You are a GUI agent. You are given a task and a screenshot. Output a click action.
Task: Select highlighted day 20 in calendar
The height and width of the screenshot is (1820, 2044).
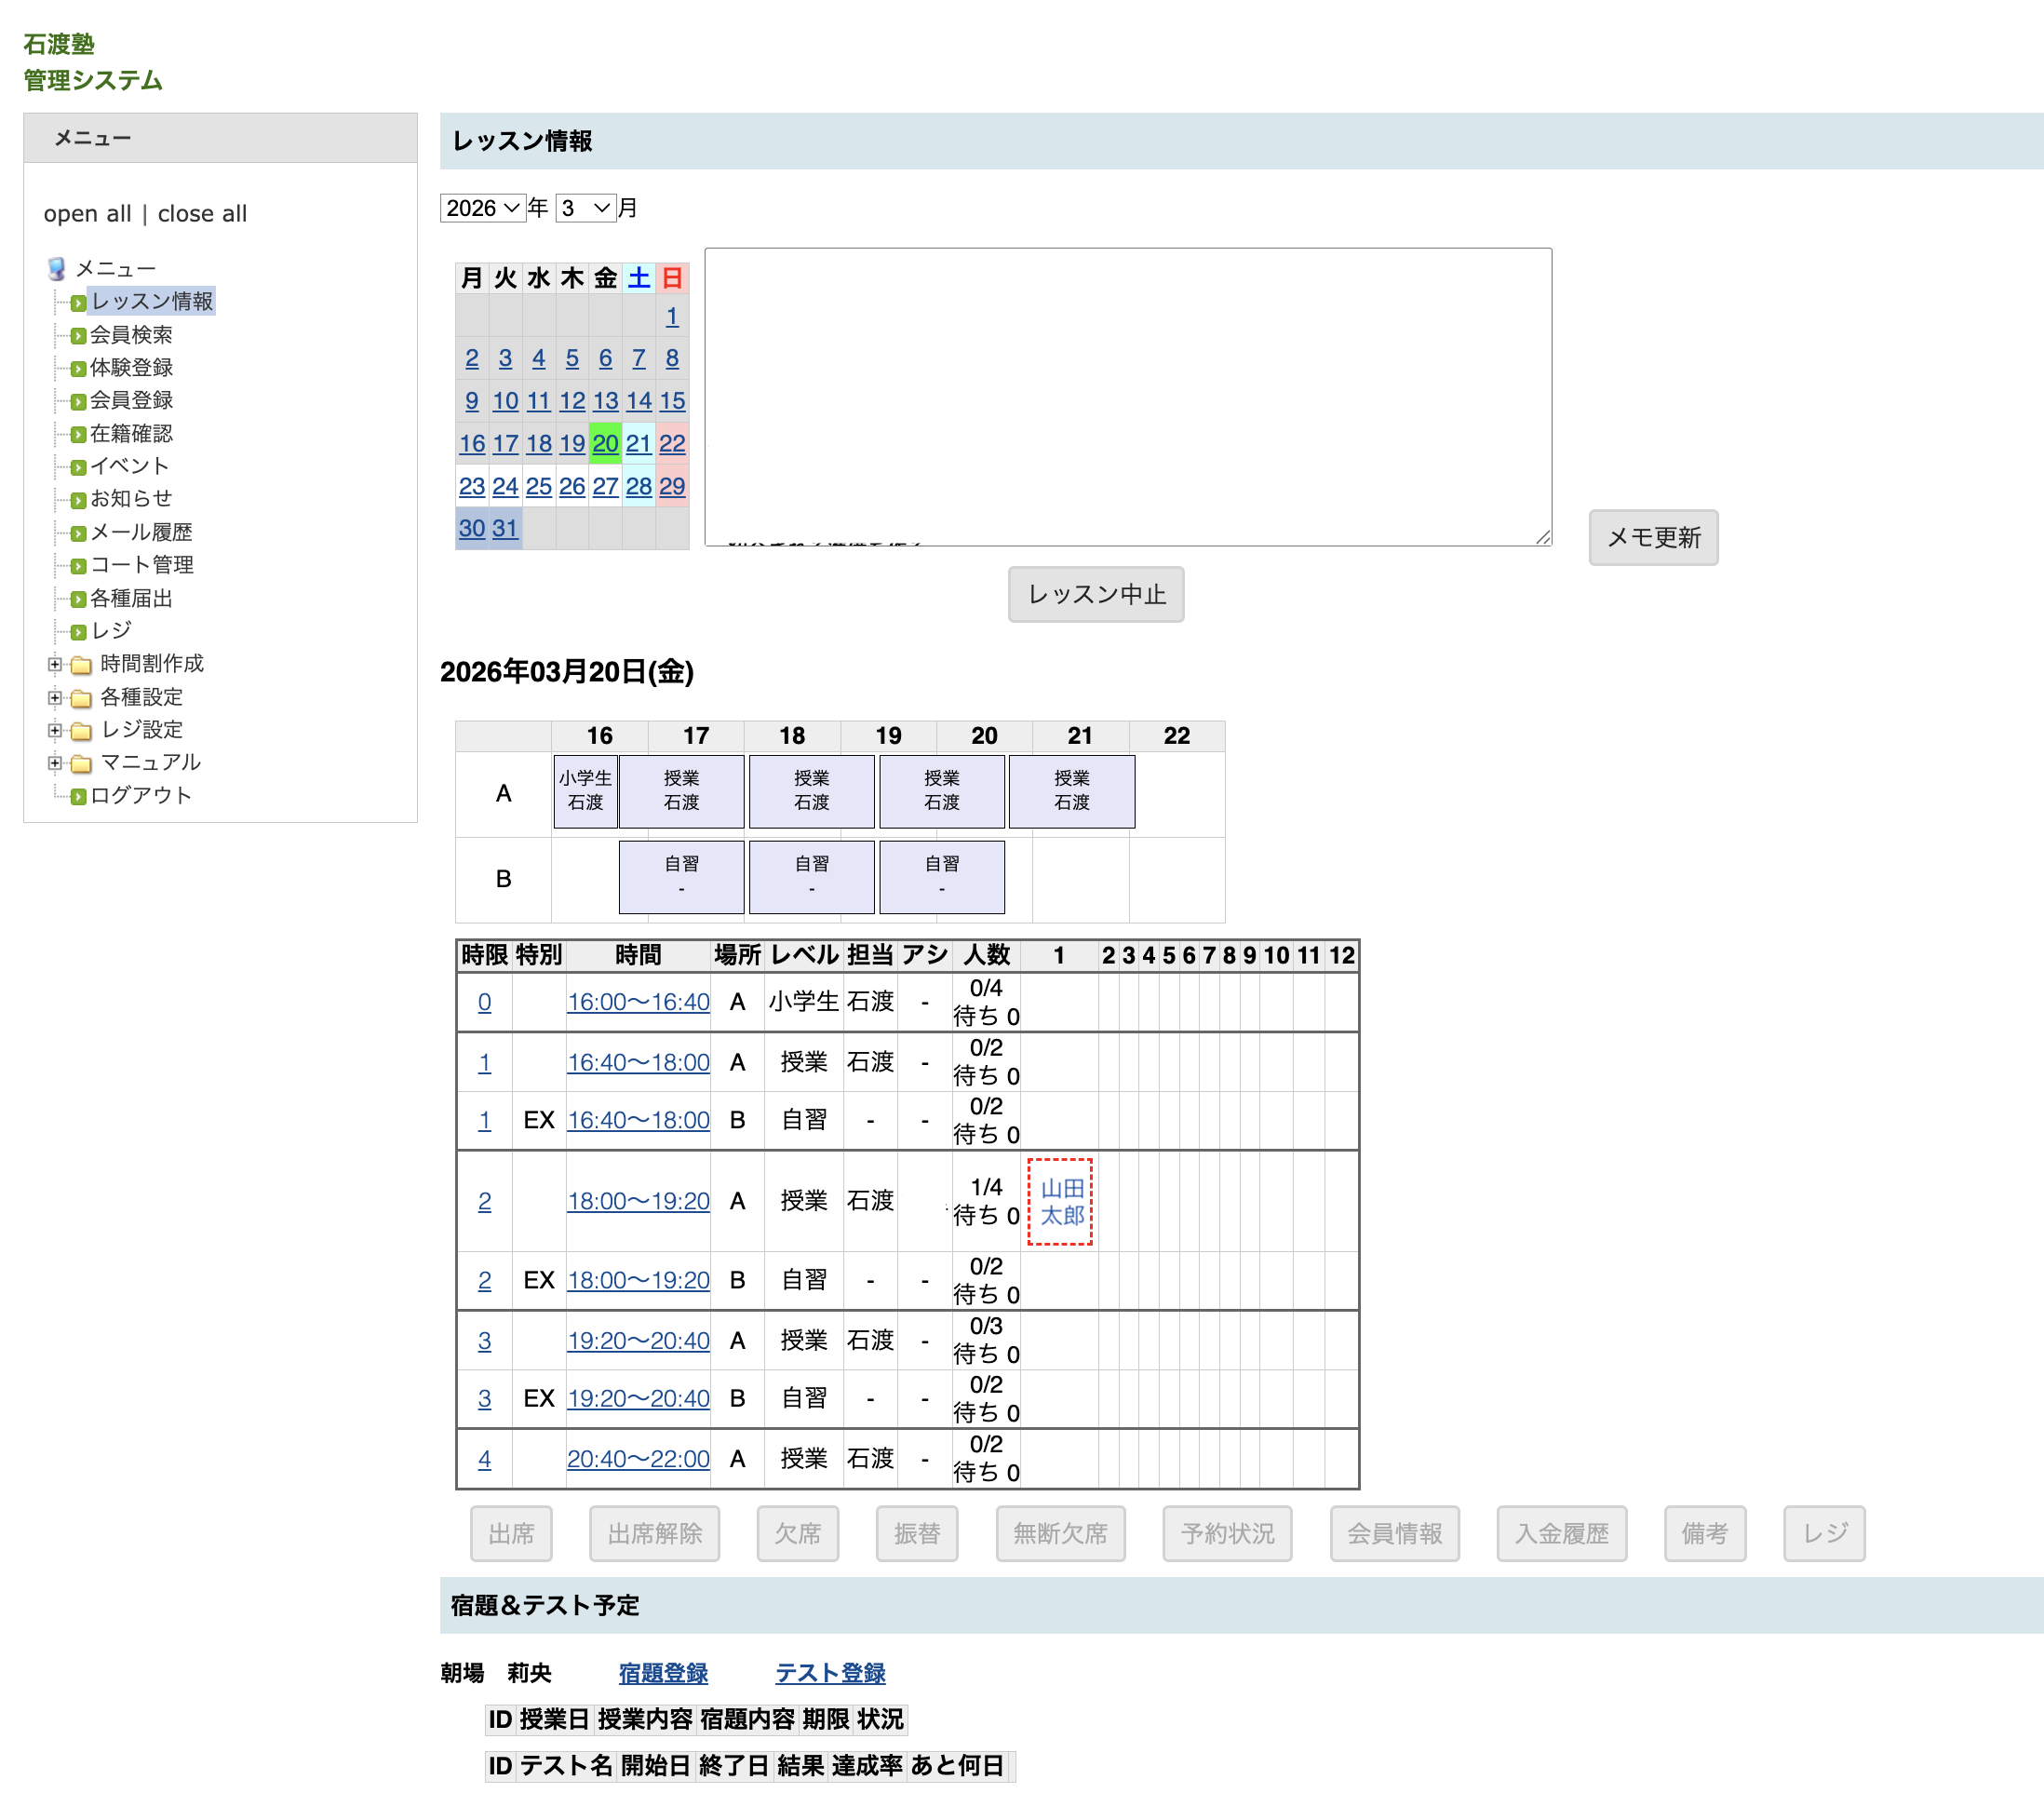[x=605, y=444]
